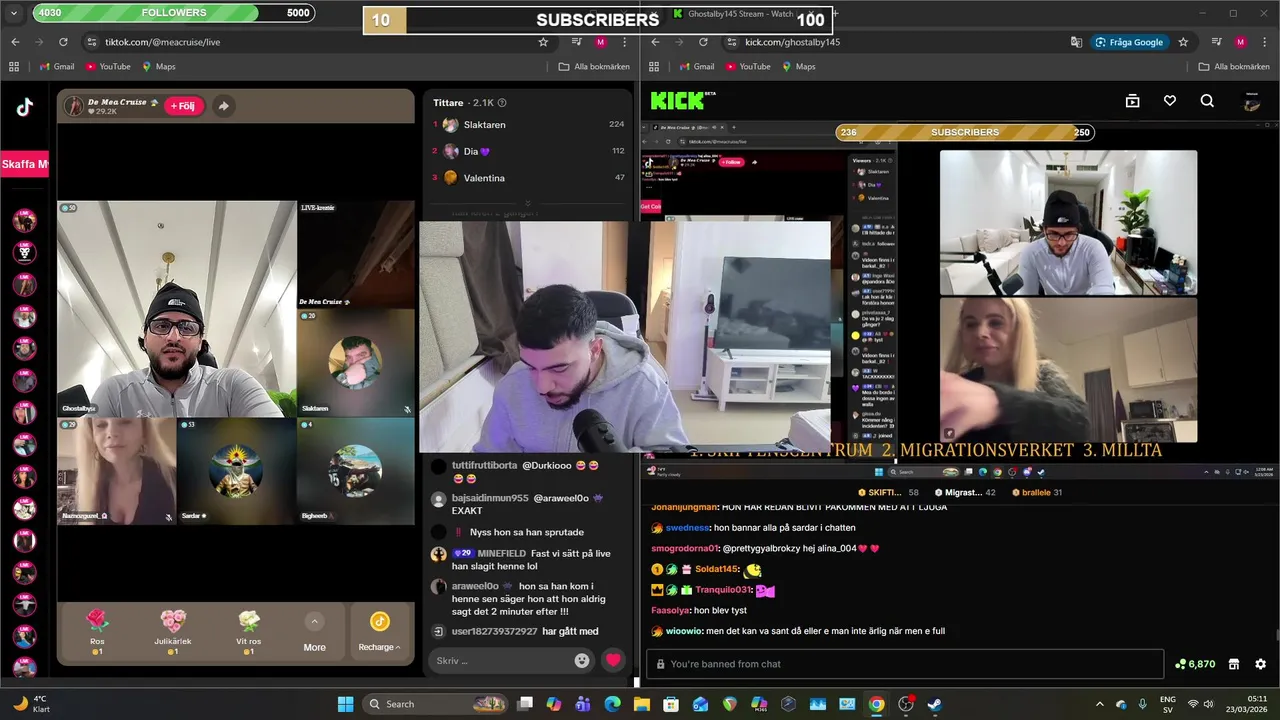This screenshot has height=720, width=1280.
Task: Bookmark the kick.com page with star icon
Action: [x=1183, y=42]
